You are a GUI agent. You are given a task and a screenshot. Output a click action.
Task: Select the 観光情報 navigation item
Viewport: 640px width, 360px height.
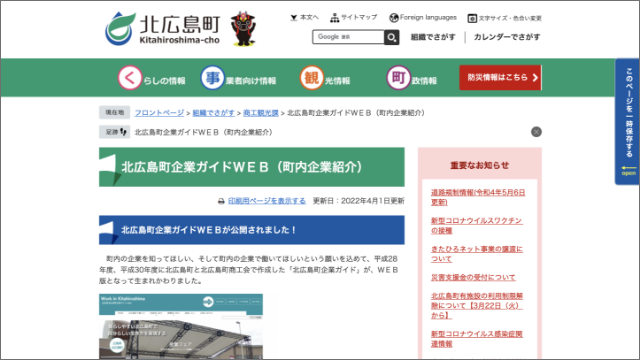tap(325, 78)
